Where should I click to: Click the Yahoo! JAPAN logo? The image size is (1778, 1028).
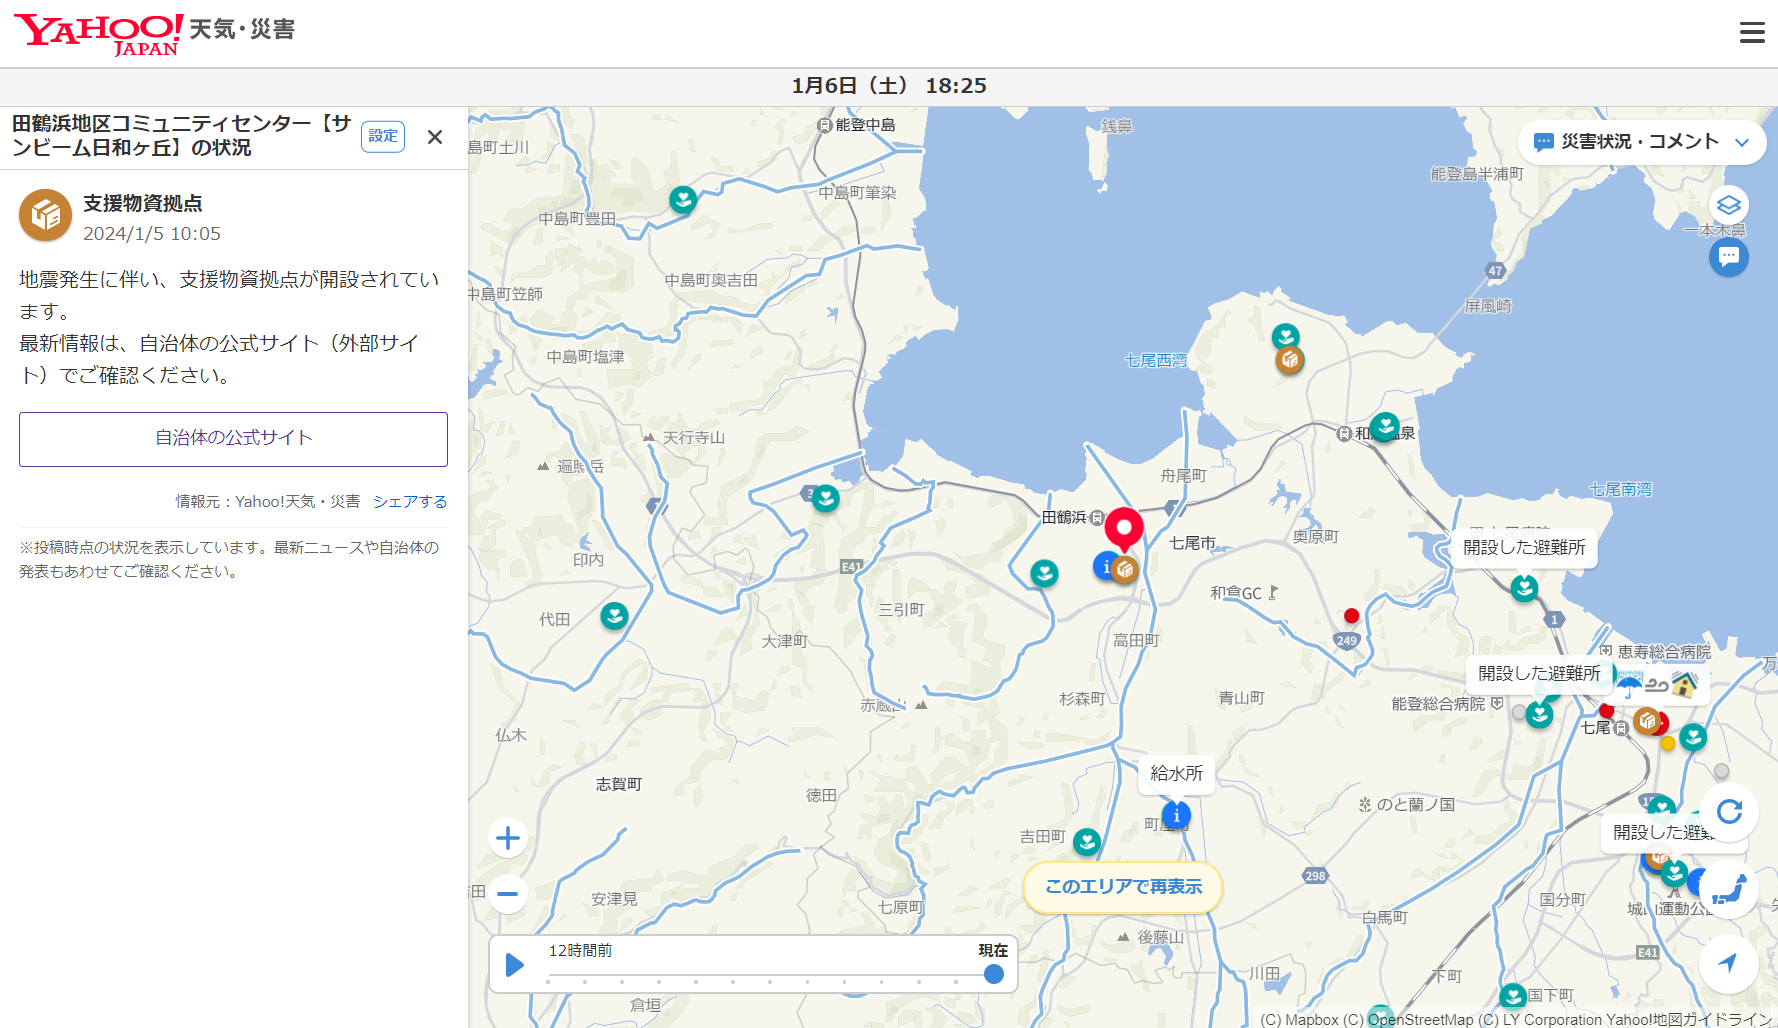tap(98, 34)
